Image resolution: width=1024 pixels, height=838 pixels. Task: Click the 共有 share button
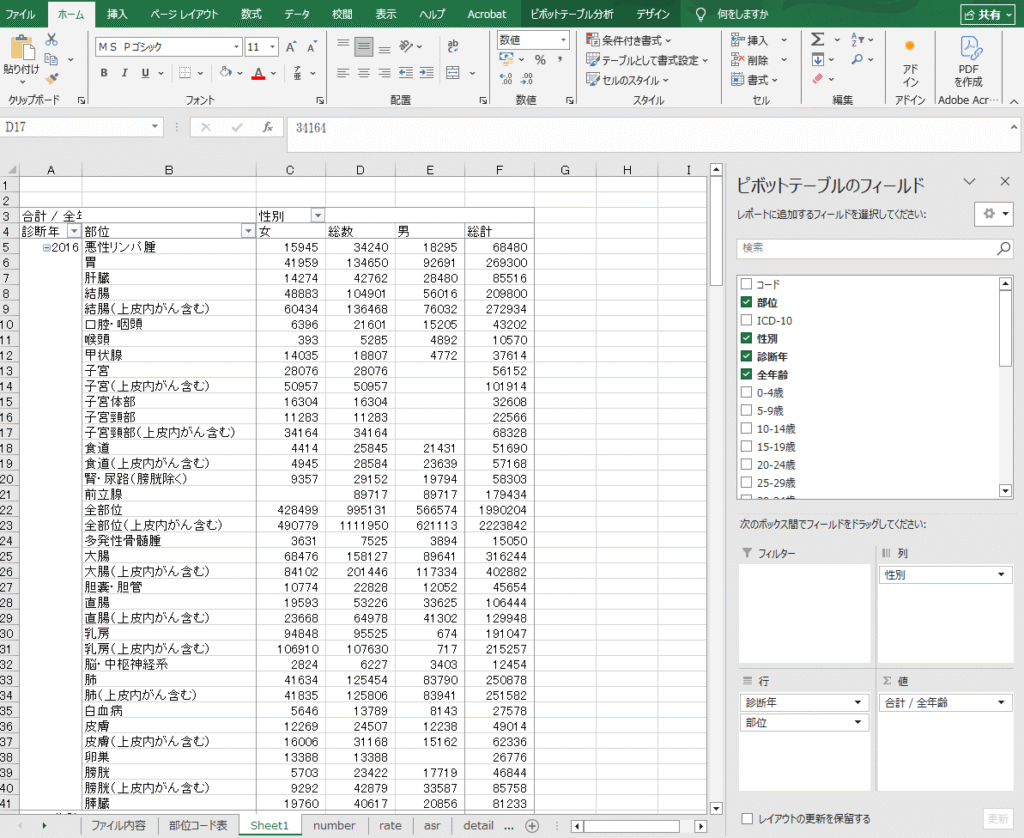click(987, 15)
